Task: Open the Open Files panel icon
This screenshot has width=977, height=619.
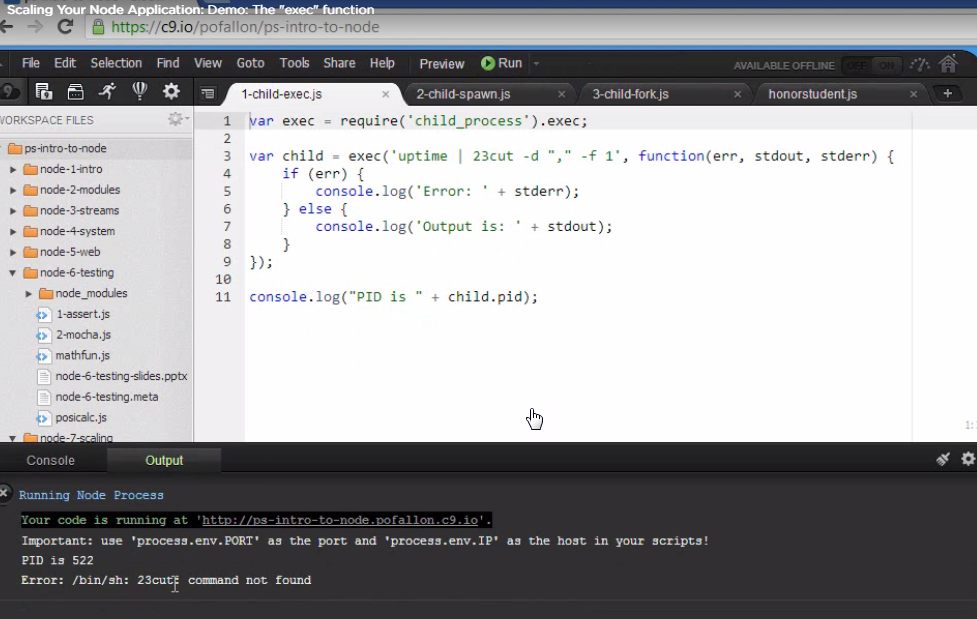Action: (44, 92)
